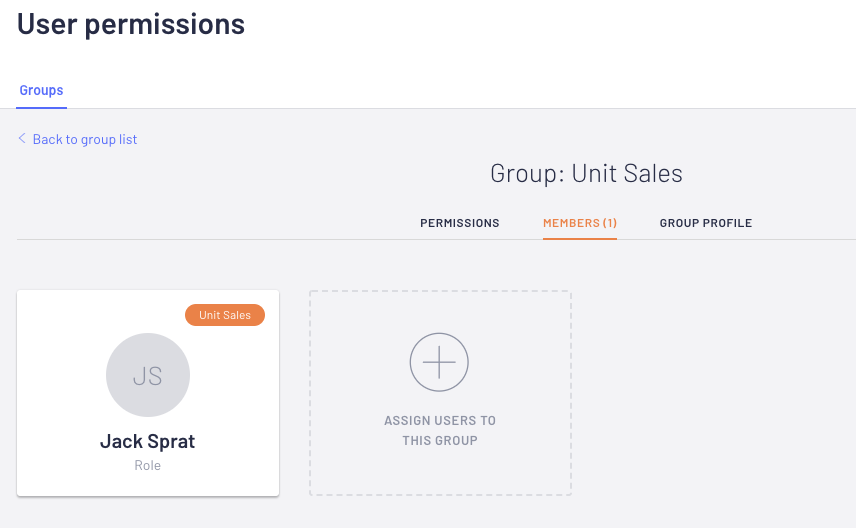Switch to the PERMISSIONS tab

[x=460, y=223]
